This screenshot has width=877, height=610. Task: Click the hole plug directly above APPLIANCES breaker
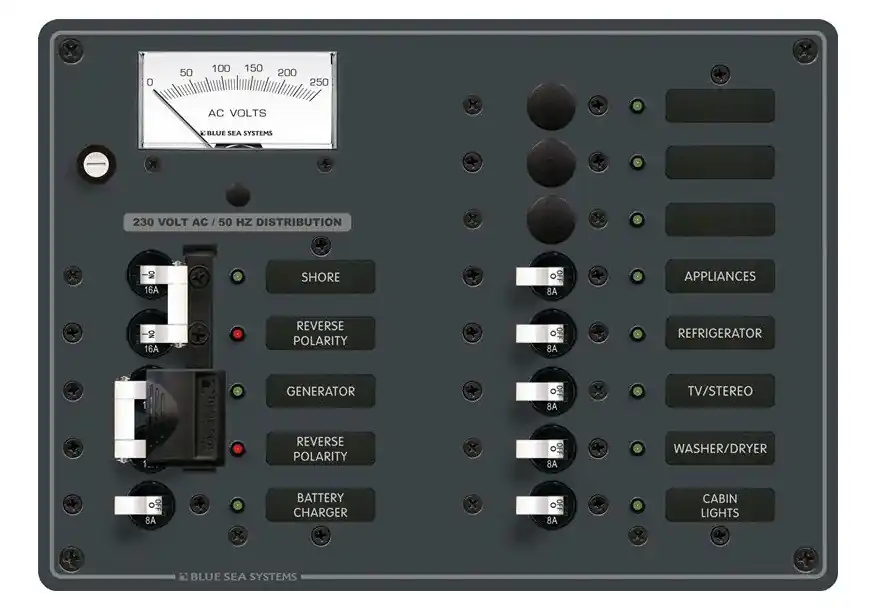tap(551, 219)
